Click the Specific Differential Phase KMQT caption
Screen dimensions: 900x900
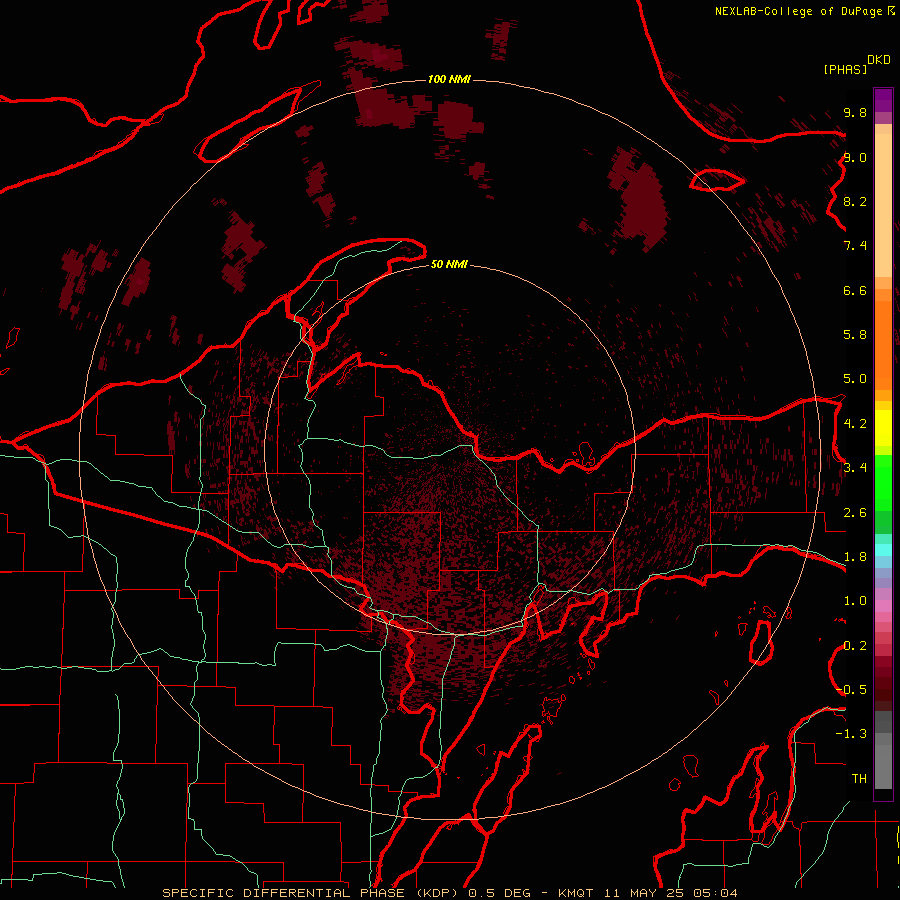click(449, 893)
